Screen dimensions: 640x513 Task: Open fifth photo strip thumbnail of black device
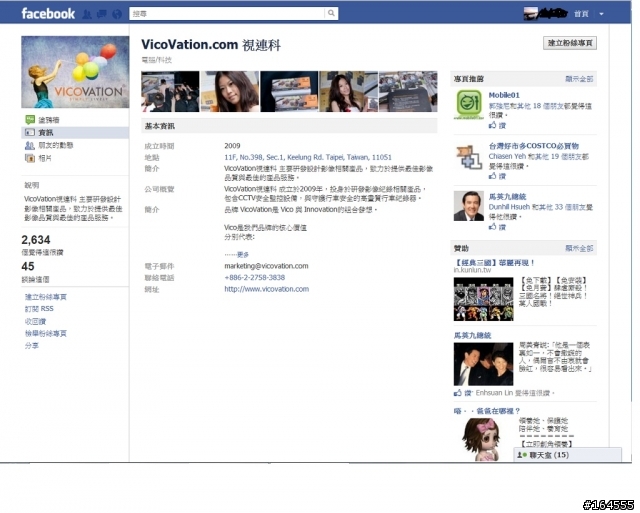[x=408, y=91]
